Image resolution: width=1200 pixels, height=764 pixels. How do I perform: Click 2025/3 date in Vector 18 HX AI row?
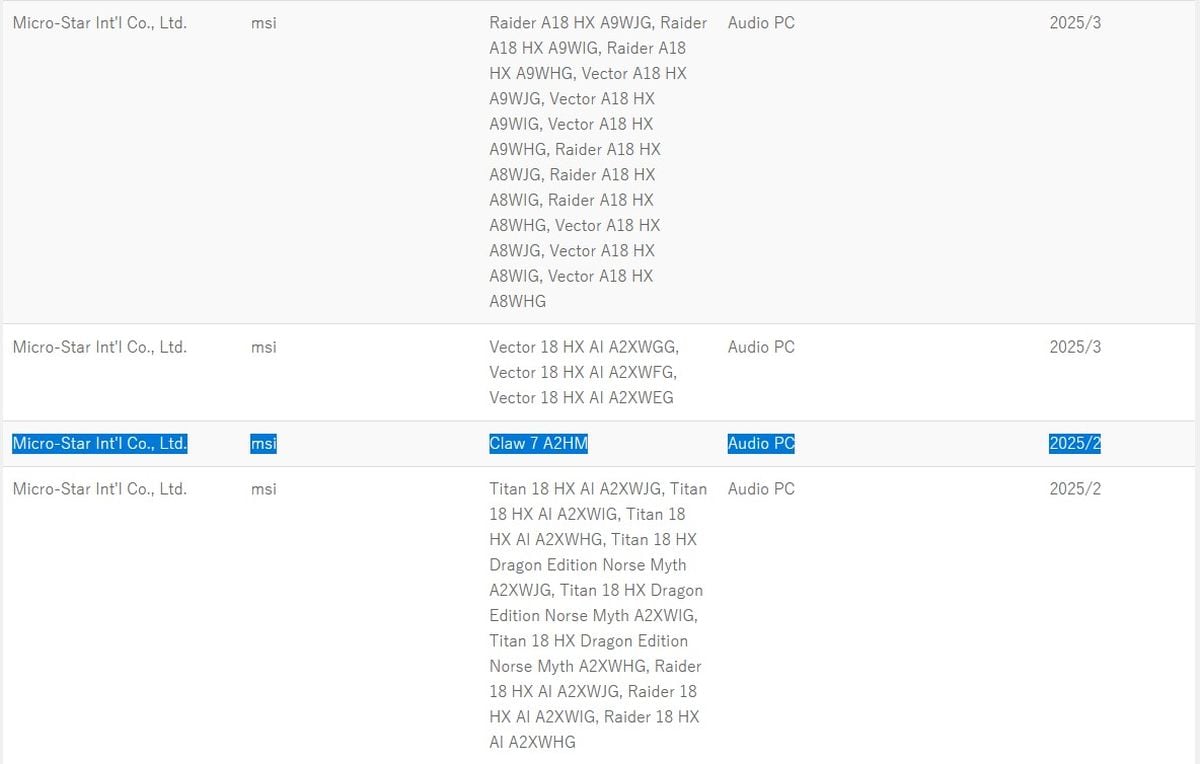(x=1074, y=347)
